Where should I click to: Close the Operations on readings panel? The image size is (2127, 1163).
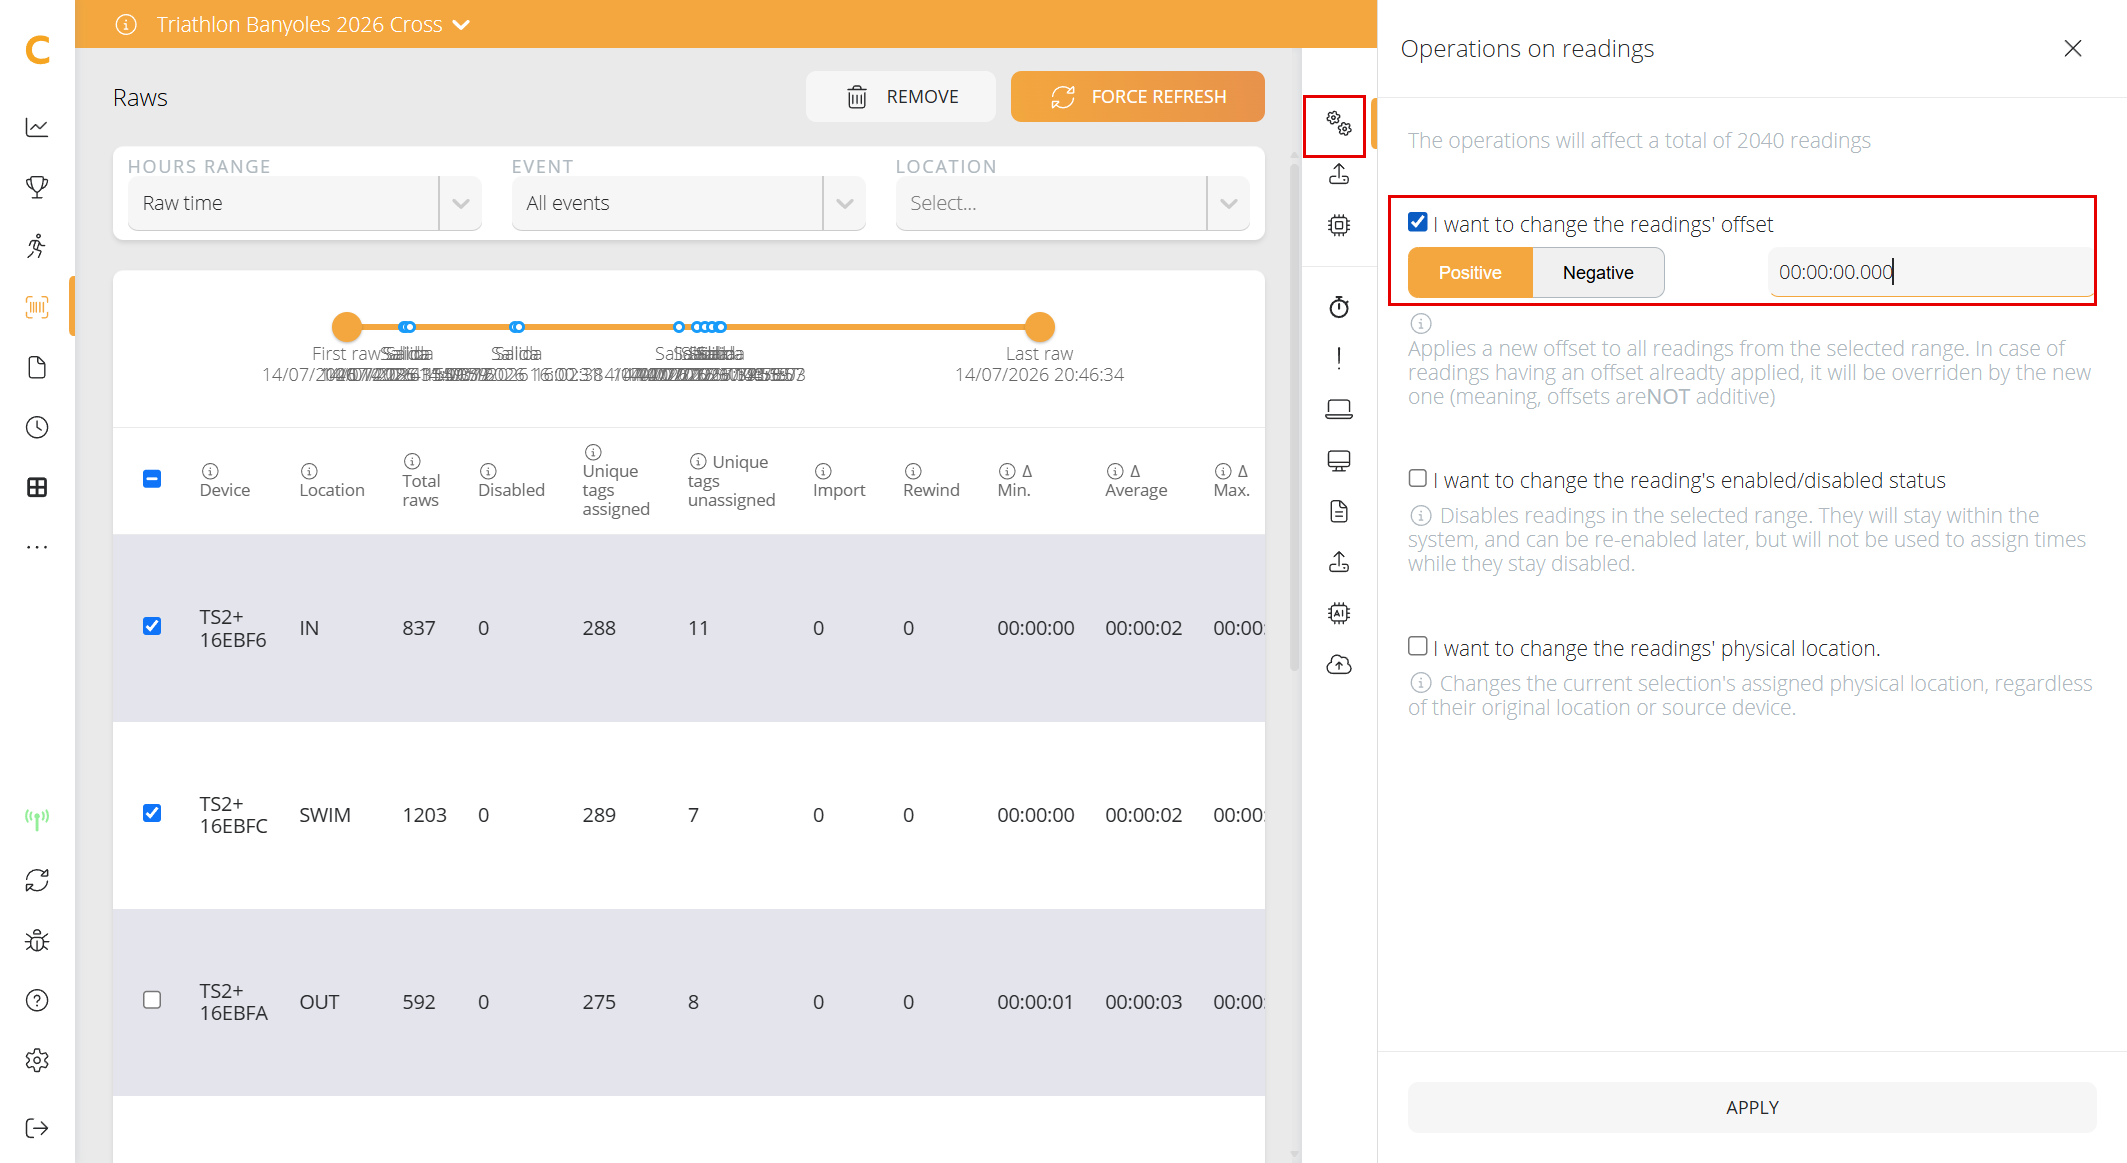[2073, 48]
